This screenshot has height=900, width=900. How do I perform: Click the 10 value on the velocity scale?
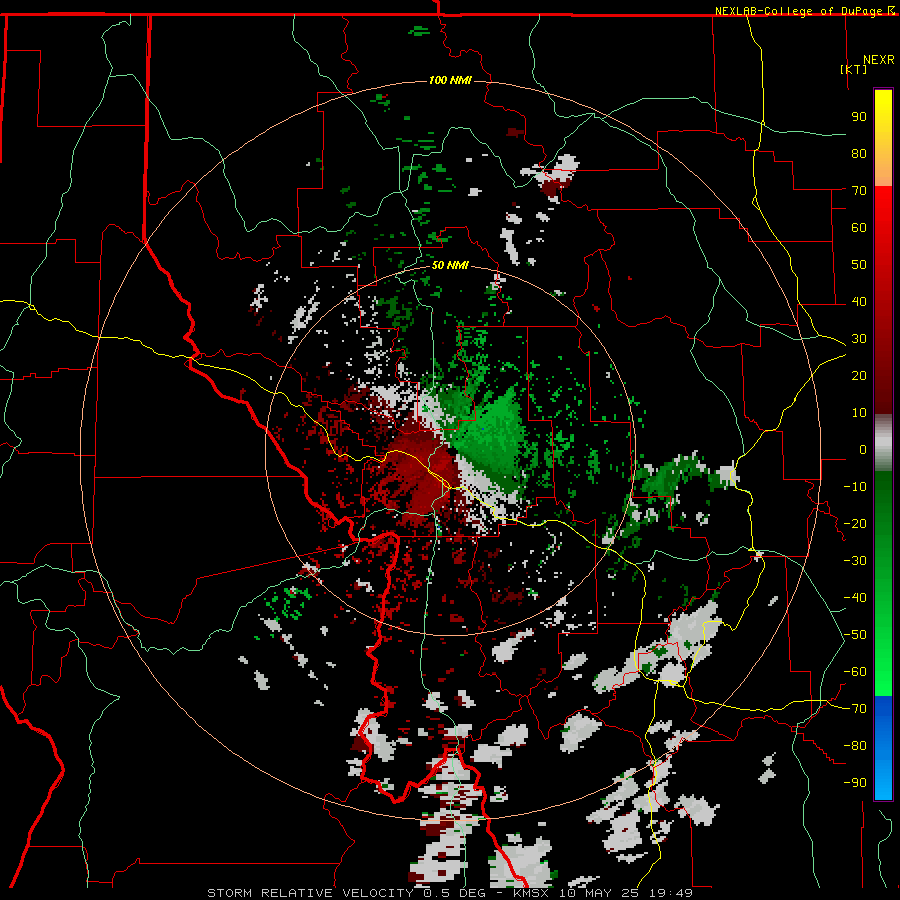coord(859,413)
